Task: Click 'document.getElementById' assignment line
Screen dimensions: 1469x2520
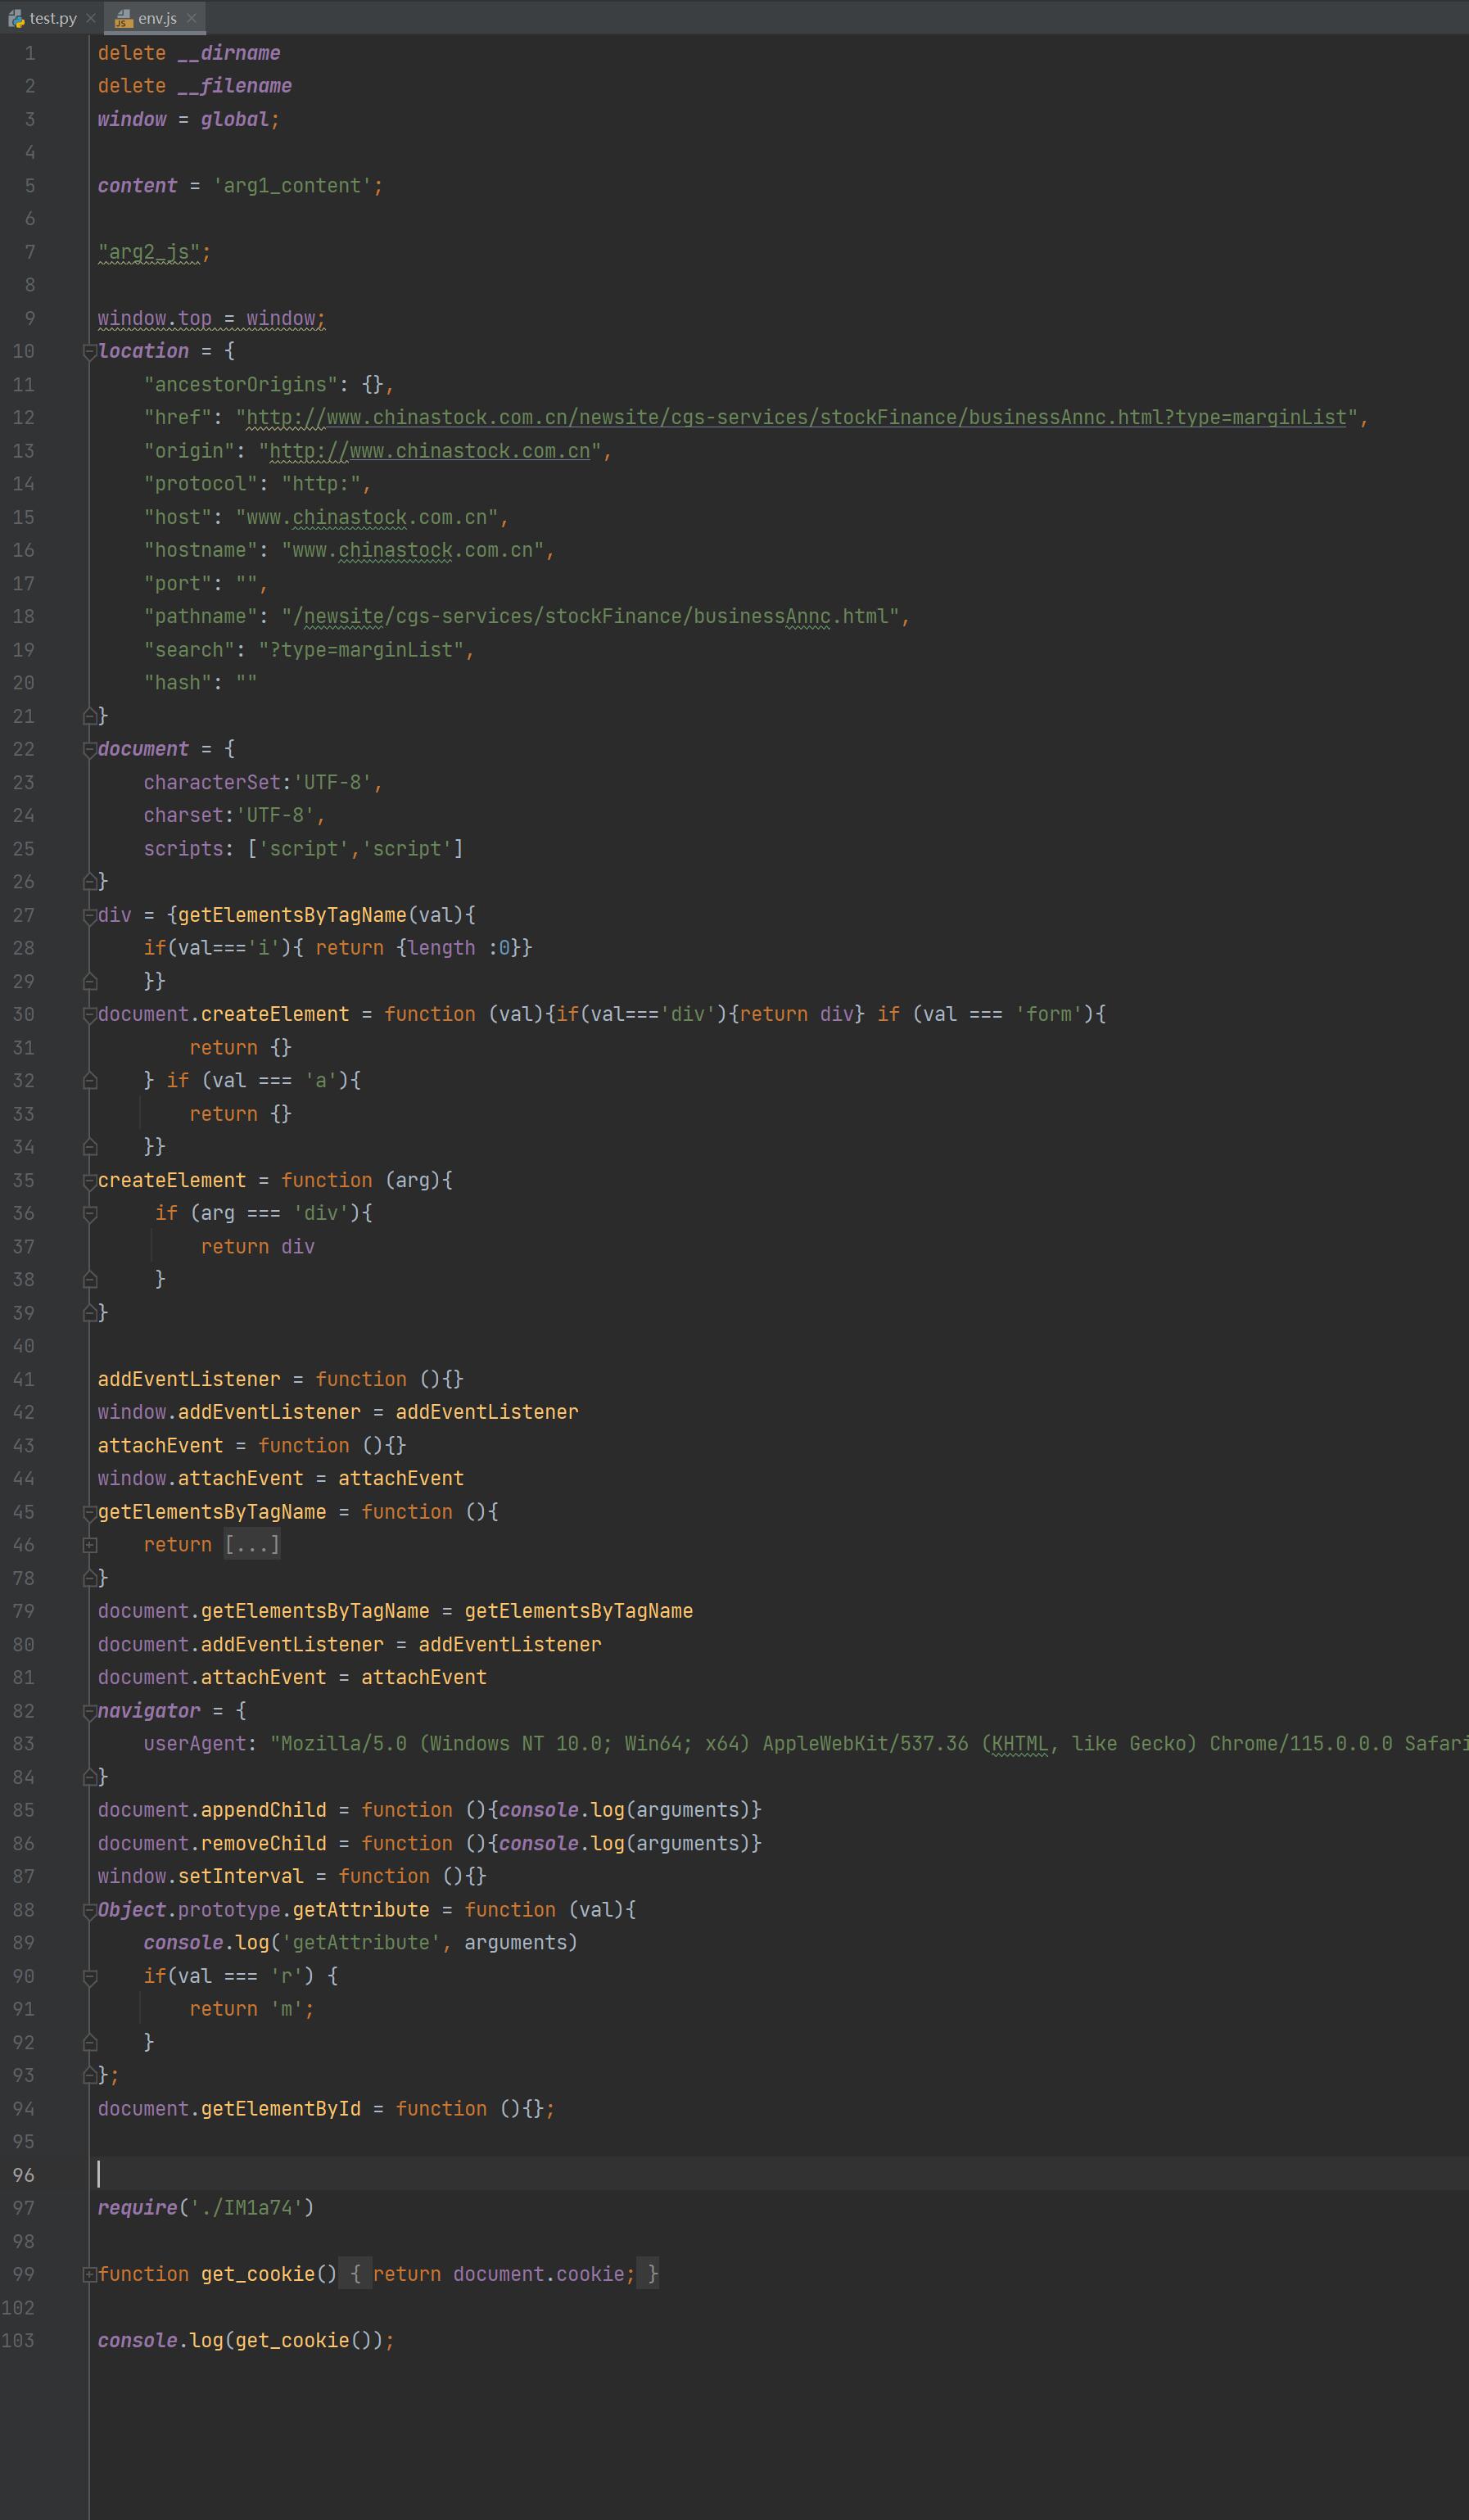Action: pyautogui.click(x=326, y=2108)
